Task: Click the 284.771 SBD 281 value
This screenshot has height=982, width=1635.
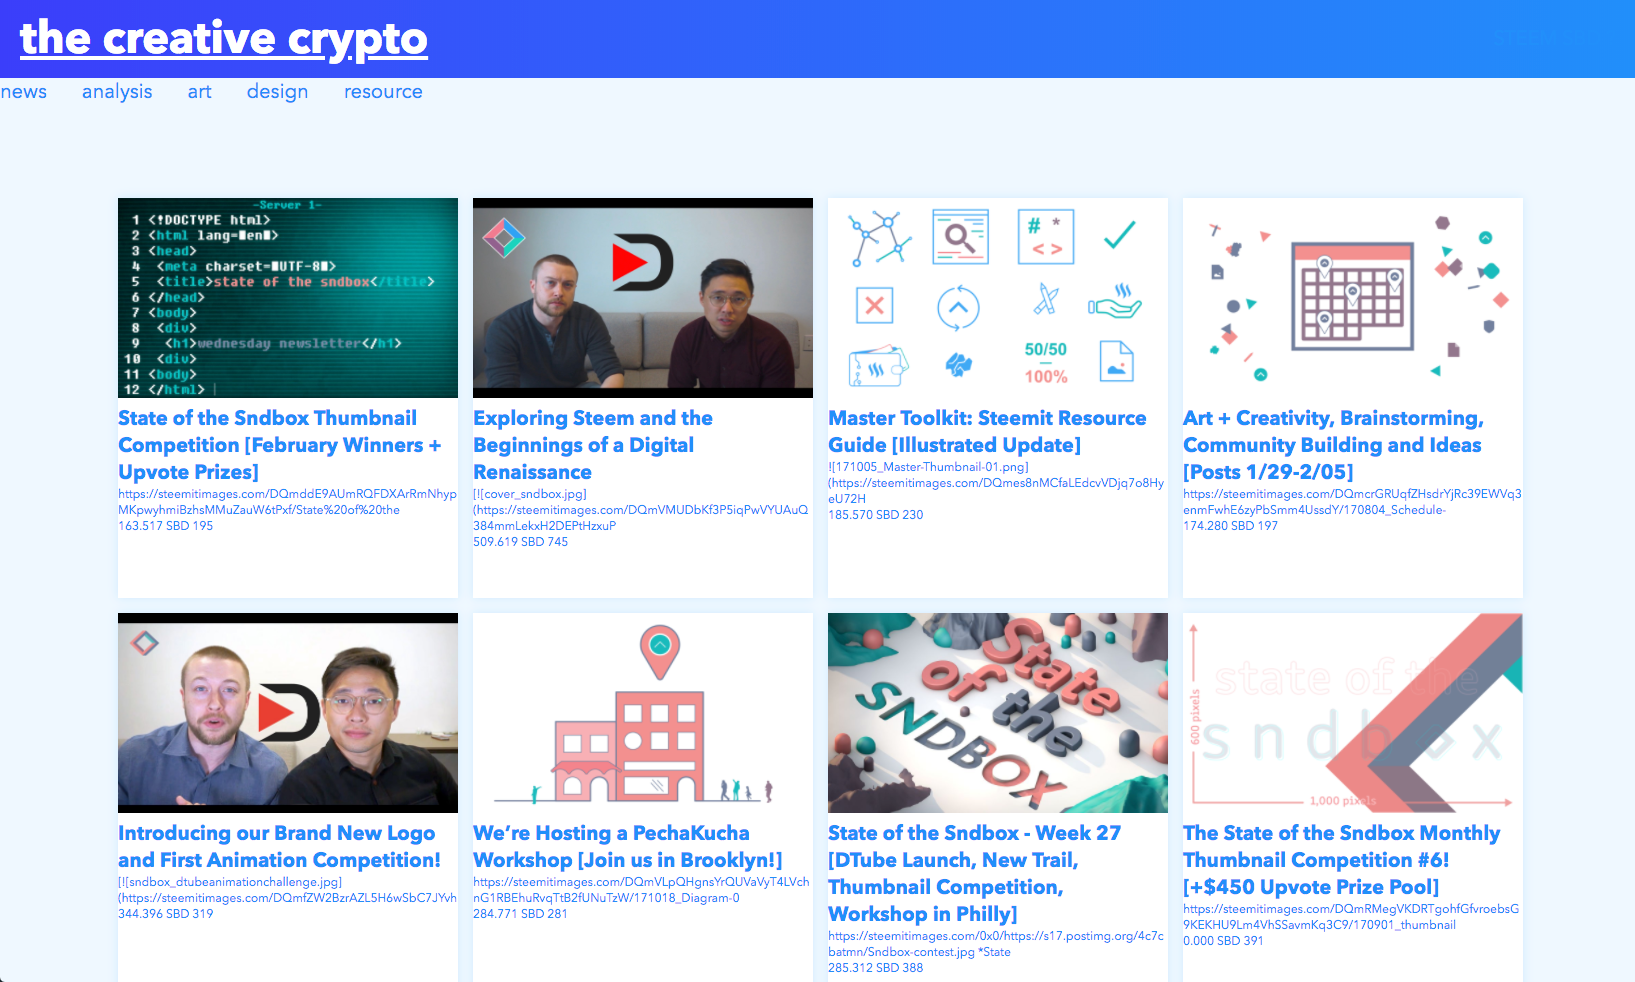Action: (x=521, y=914)
